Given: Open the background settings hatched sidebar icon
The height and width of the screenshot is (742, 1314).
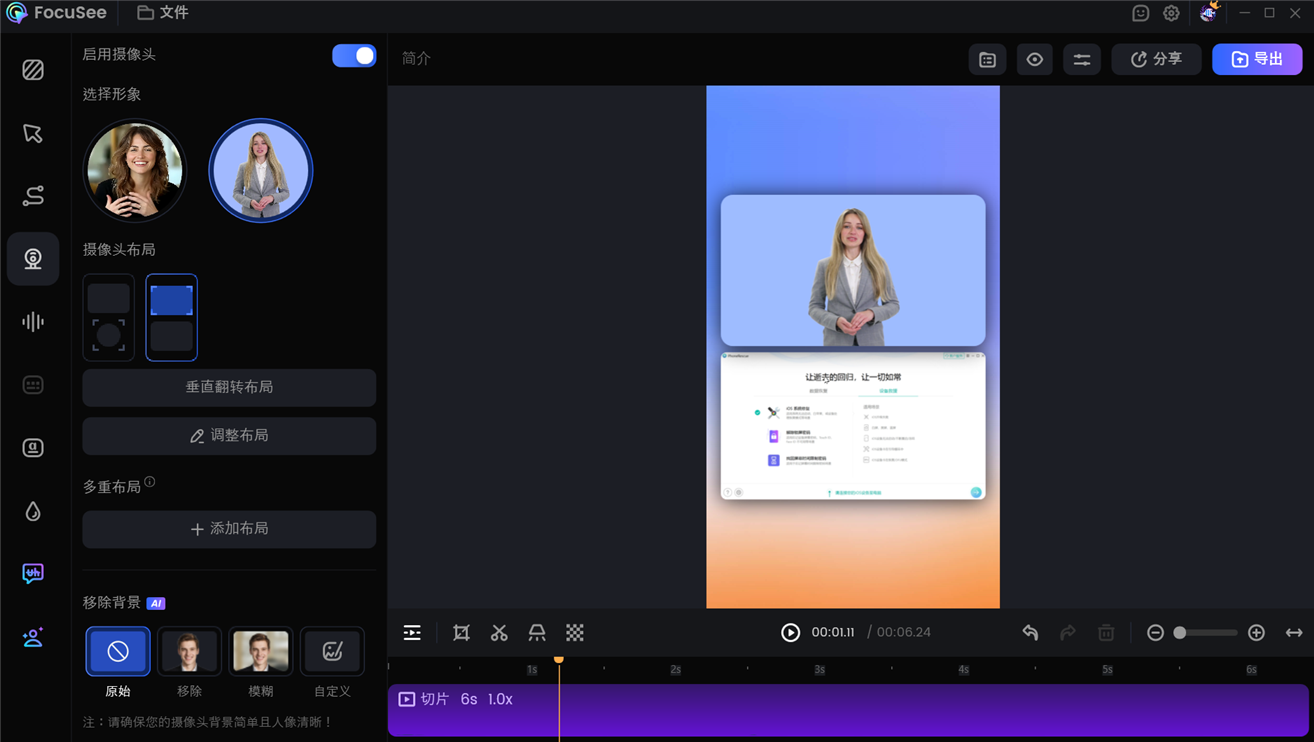Looking at the screenshot, I should 33,70.
